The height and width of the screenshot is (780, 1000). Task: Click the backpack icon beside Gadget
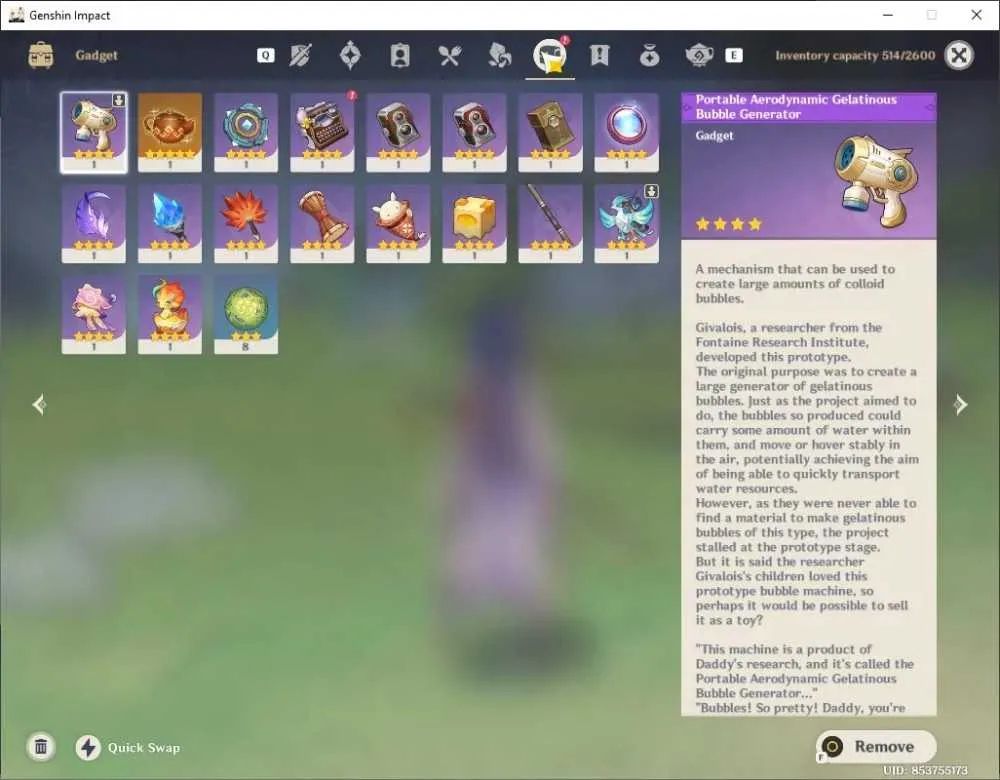[41, 55]
